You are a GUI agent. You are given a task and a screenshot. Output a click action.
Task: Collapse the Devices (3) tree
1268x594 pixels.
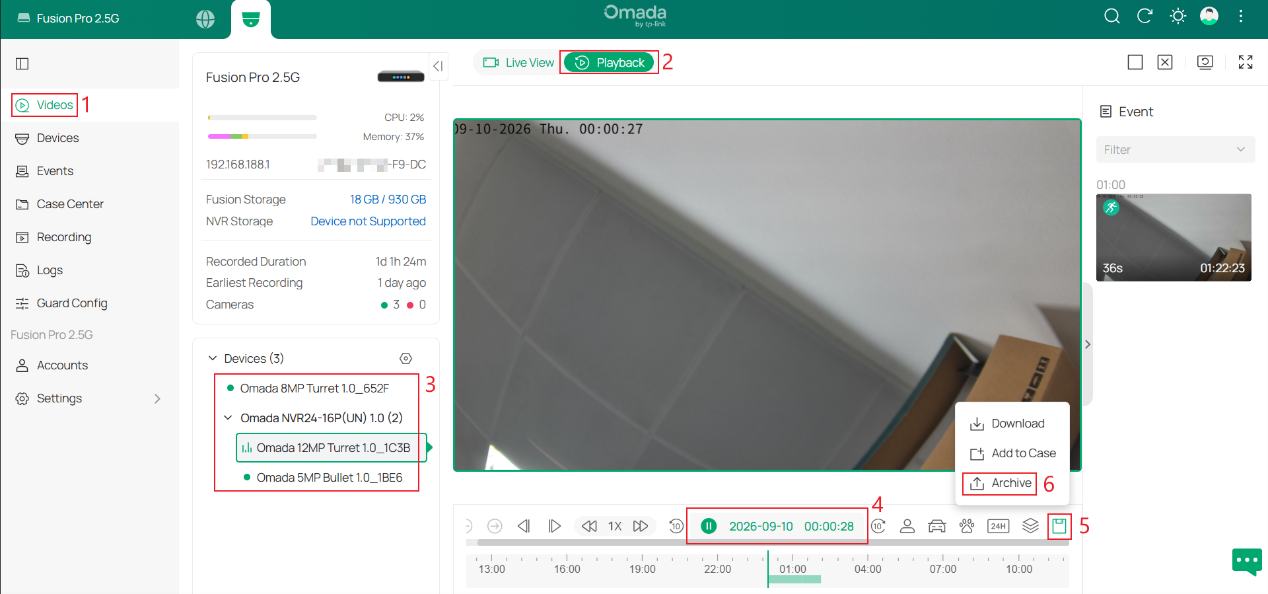tap(212, 358)
